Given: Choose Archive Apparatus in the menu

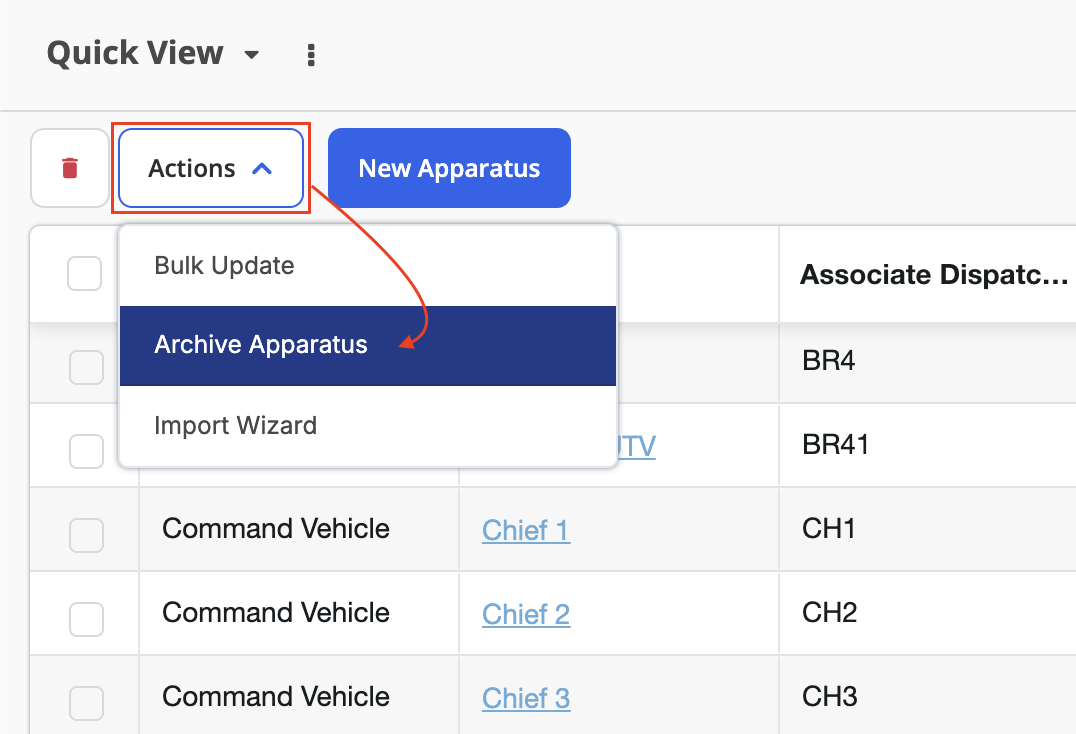Looking at the screenshot, I should pyautogui.click(x=368, y=346).
